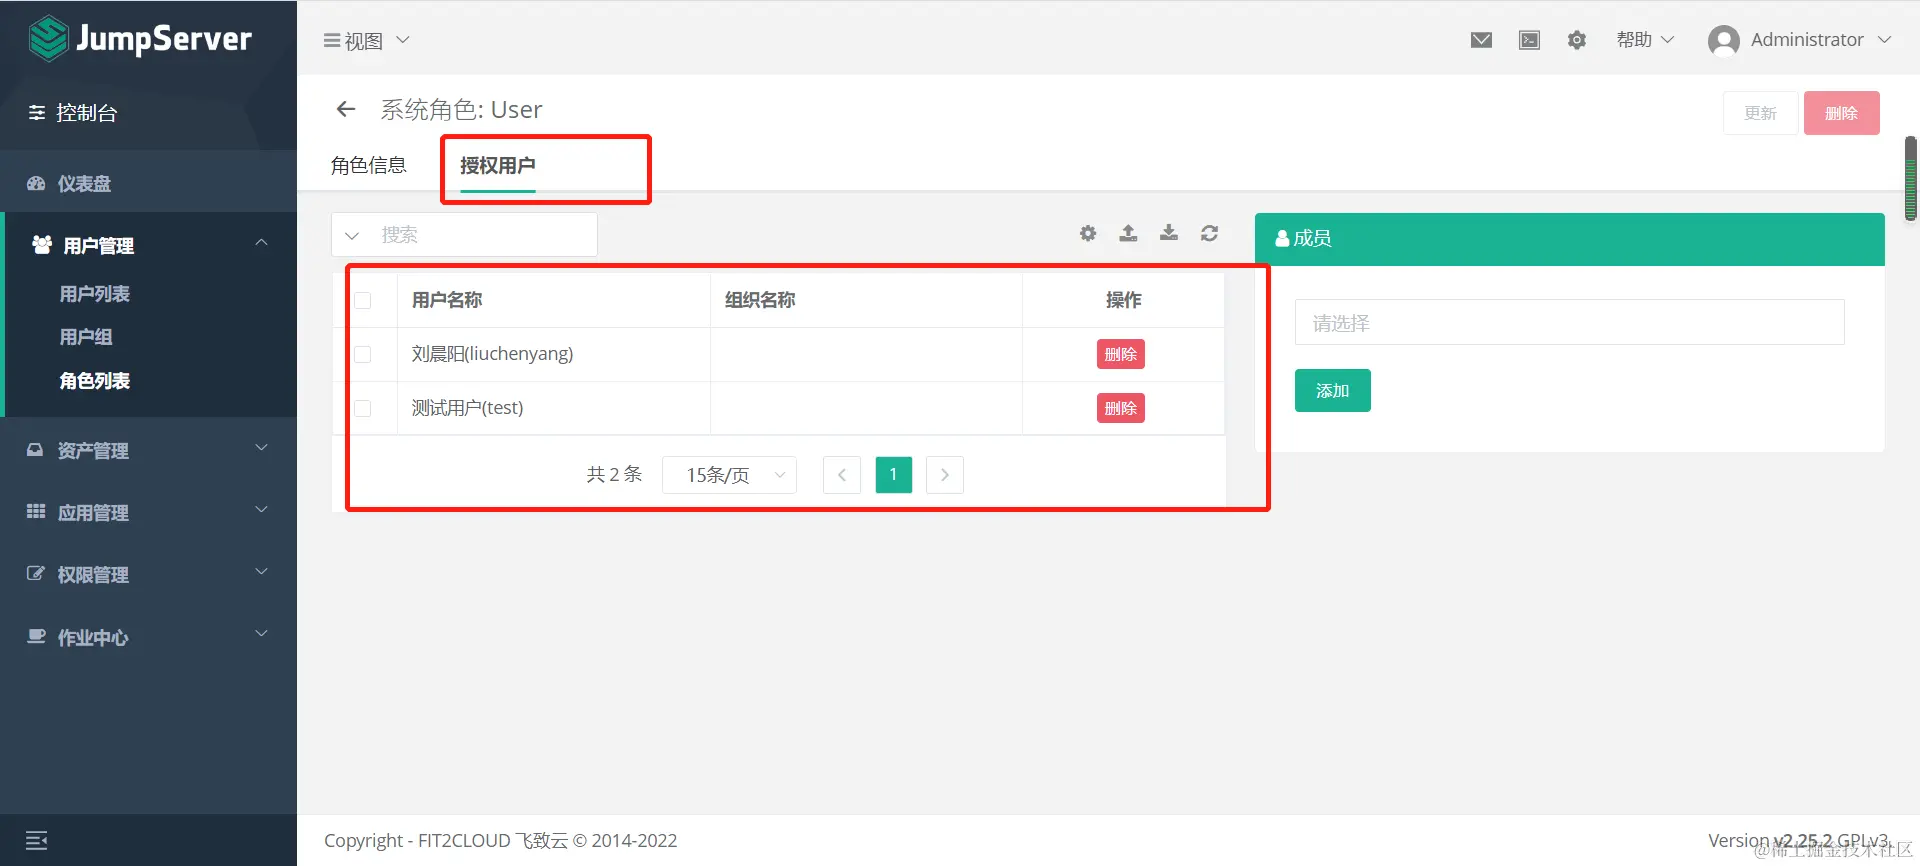Open system settings gear in header
The width and height of the screenshot is (1920, 866).
coord(1577,40)
